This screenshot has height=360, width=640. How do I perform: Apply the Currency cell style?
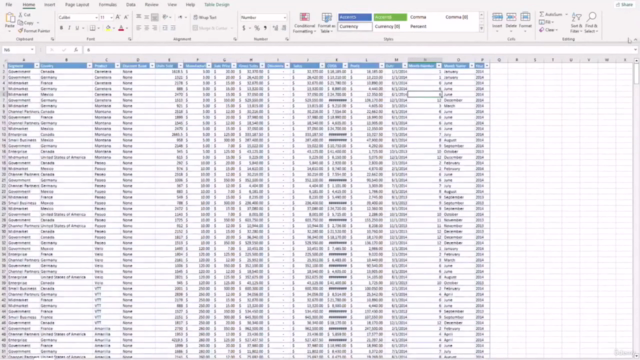click(x=355, y=27)
